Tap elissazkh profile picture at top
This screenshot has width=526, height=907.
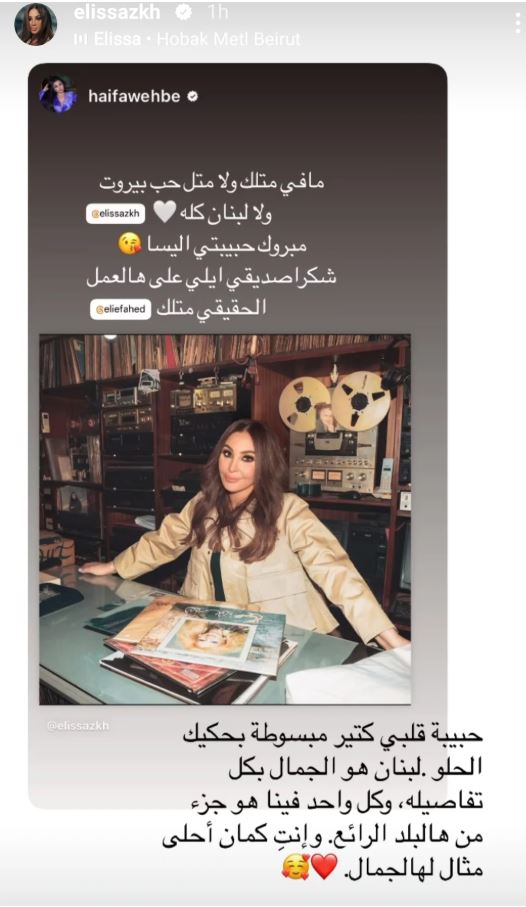point(36,24)
